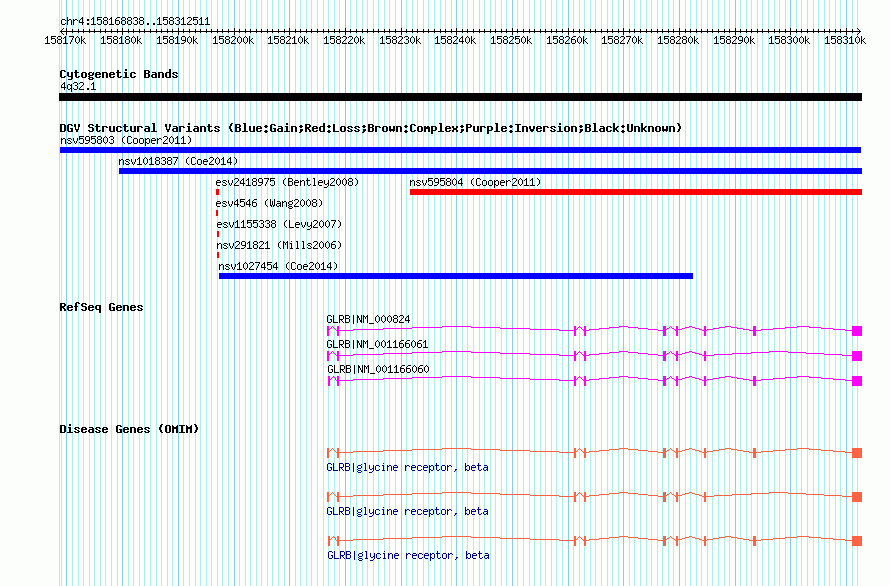Click the chr4:158168838..158312511 coordinate label
The width and height of the screenshot is (890, 586).
coord(135,22)
